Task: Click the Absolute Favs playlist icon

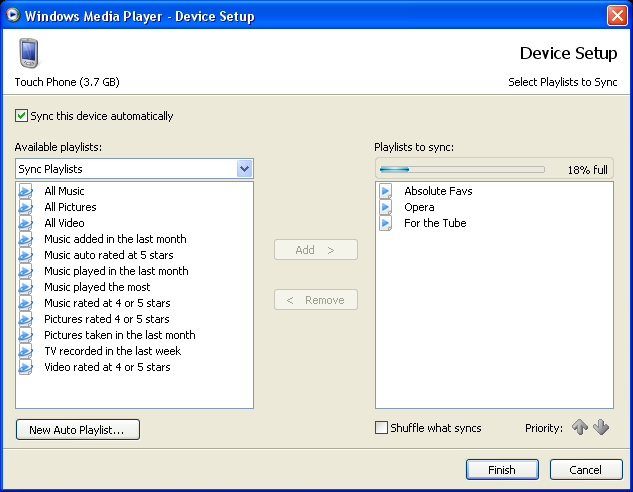Action: [386, 191]
